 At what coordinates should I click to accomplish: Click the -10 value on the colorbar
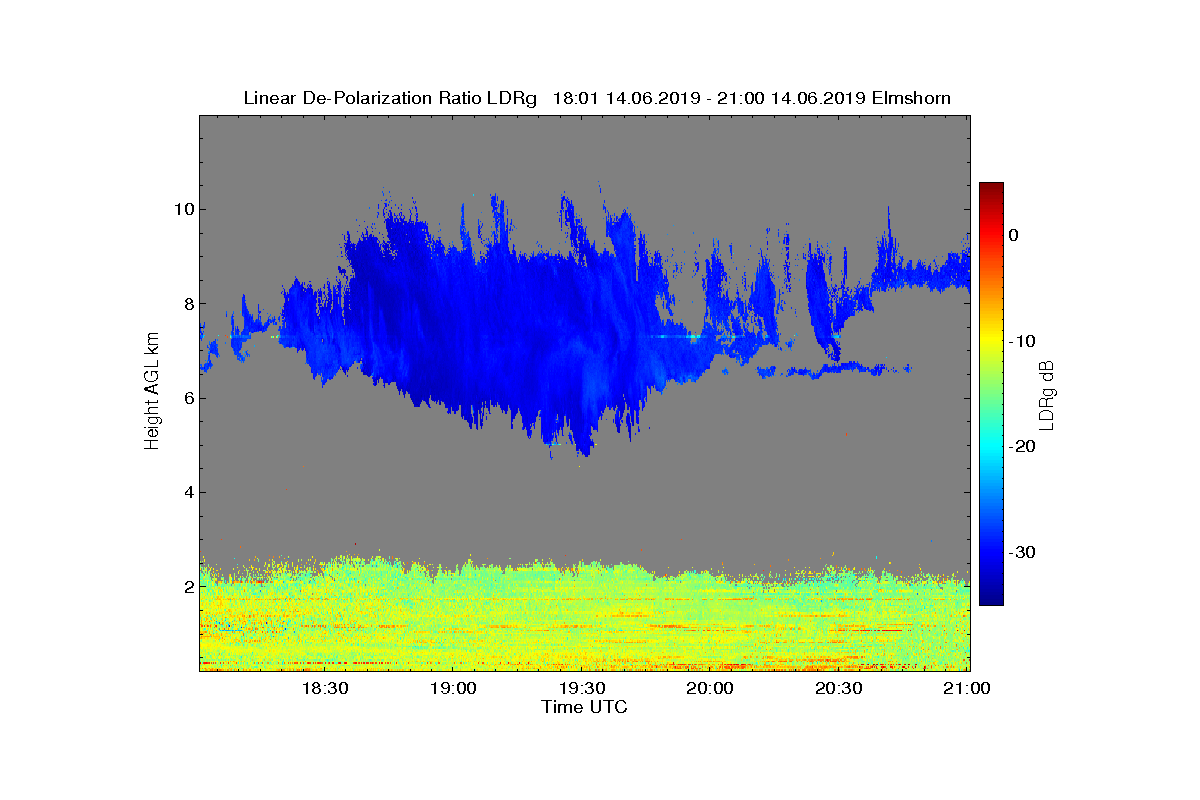click(1021, 341)
